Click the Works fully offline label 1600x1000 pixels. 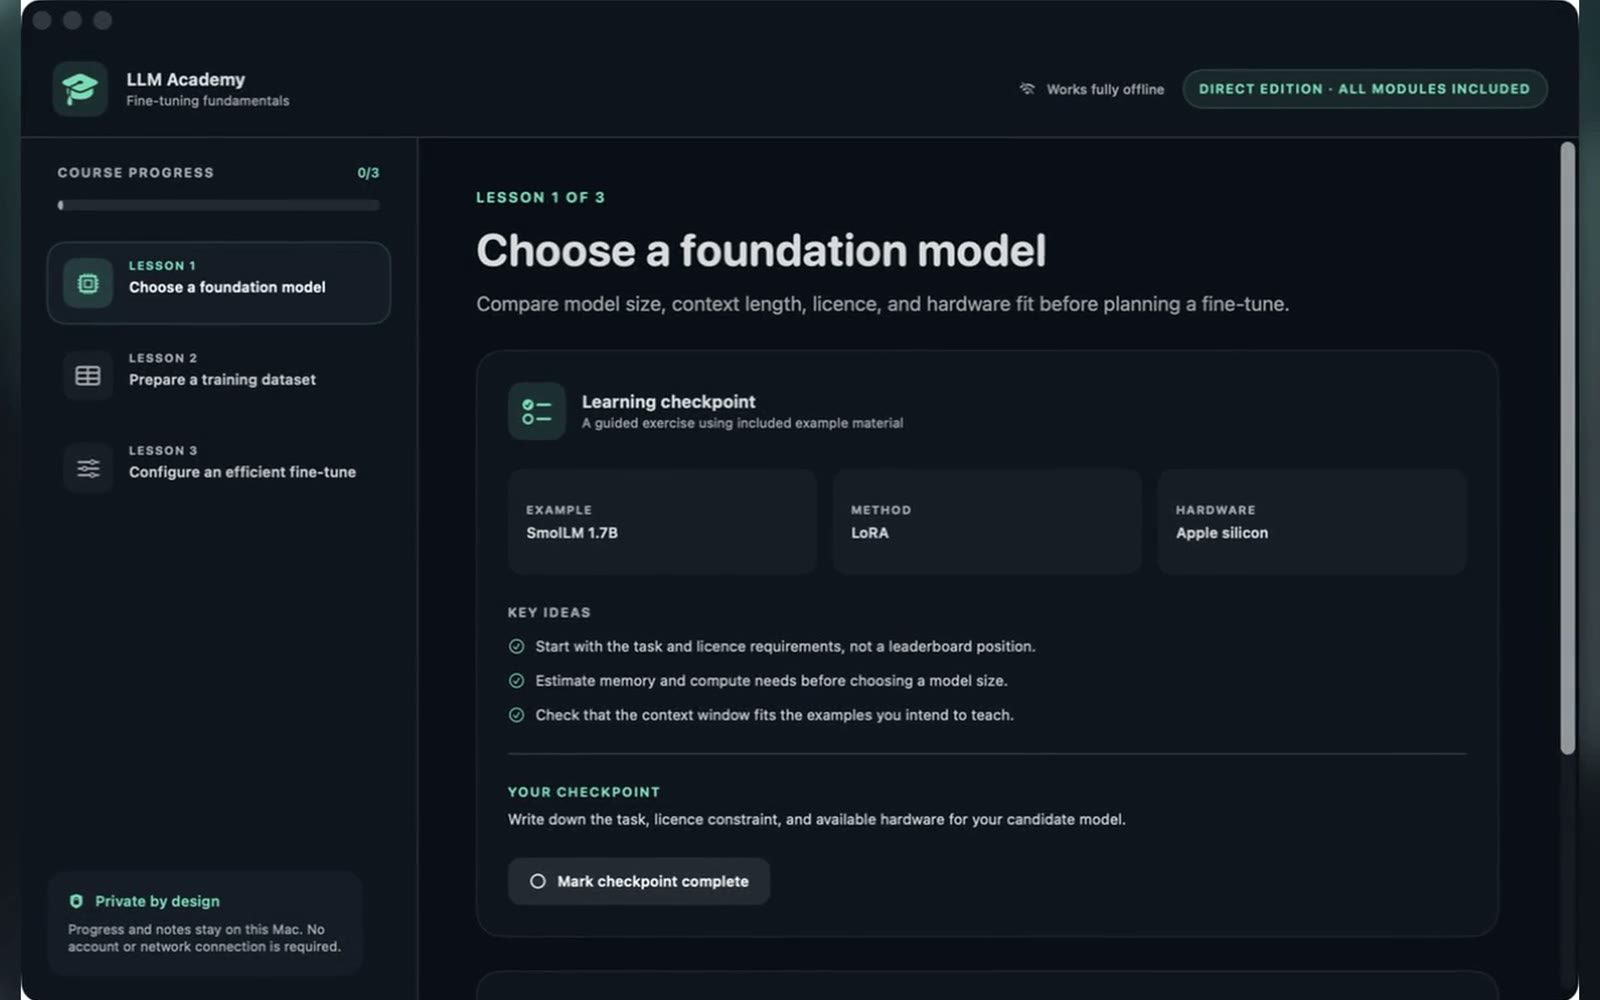point(1105,89)
